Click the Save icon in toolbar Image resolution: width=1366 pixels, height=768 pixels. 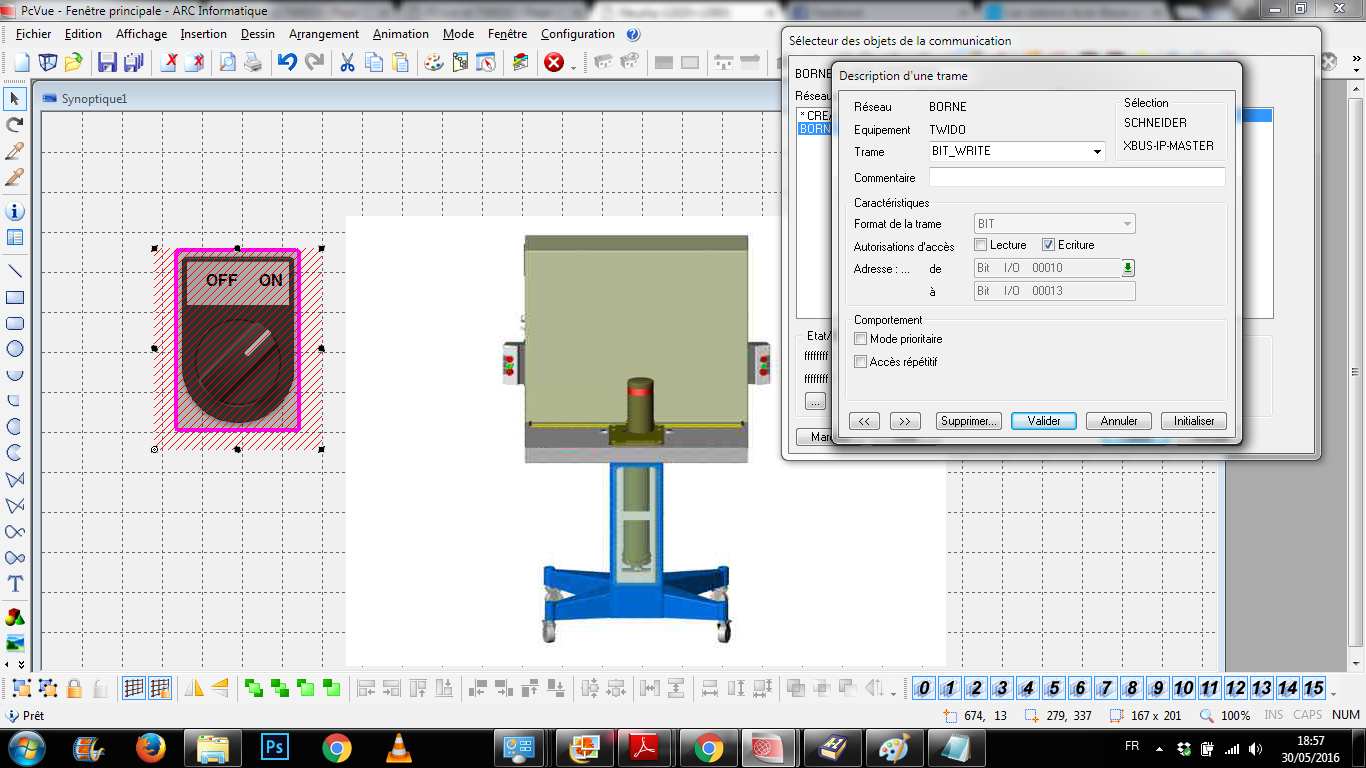107,62
